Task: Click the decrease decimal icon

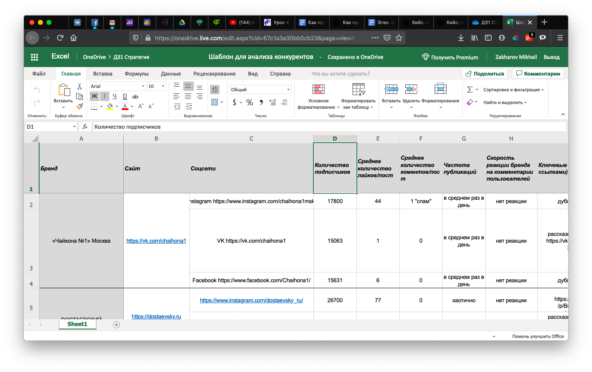Action: (284, 102)
